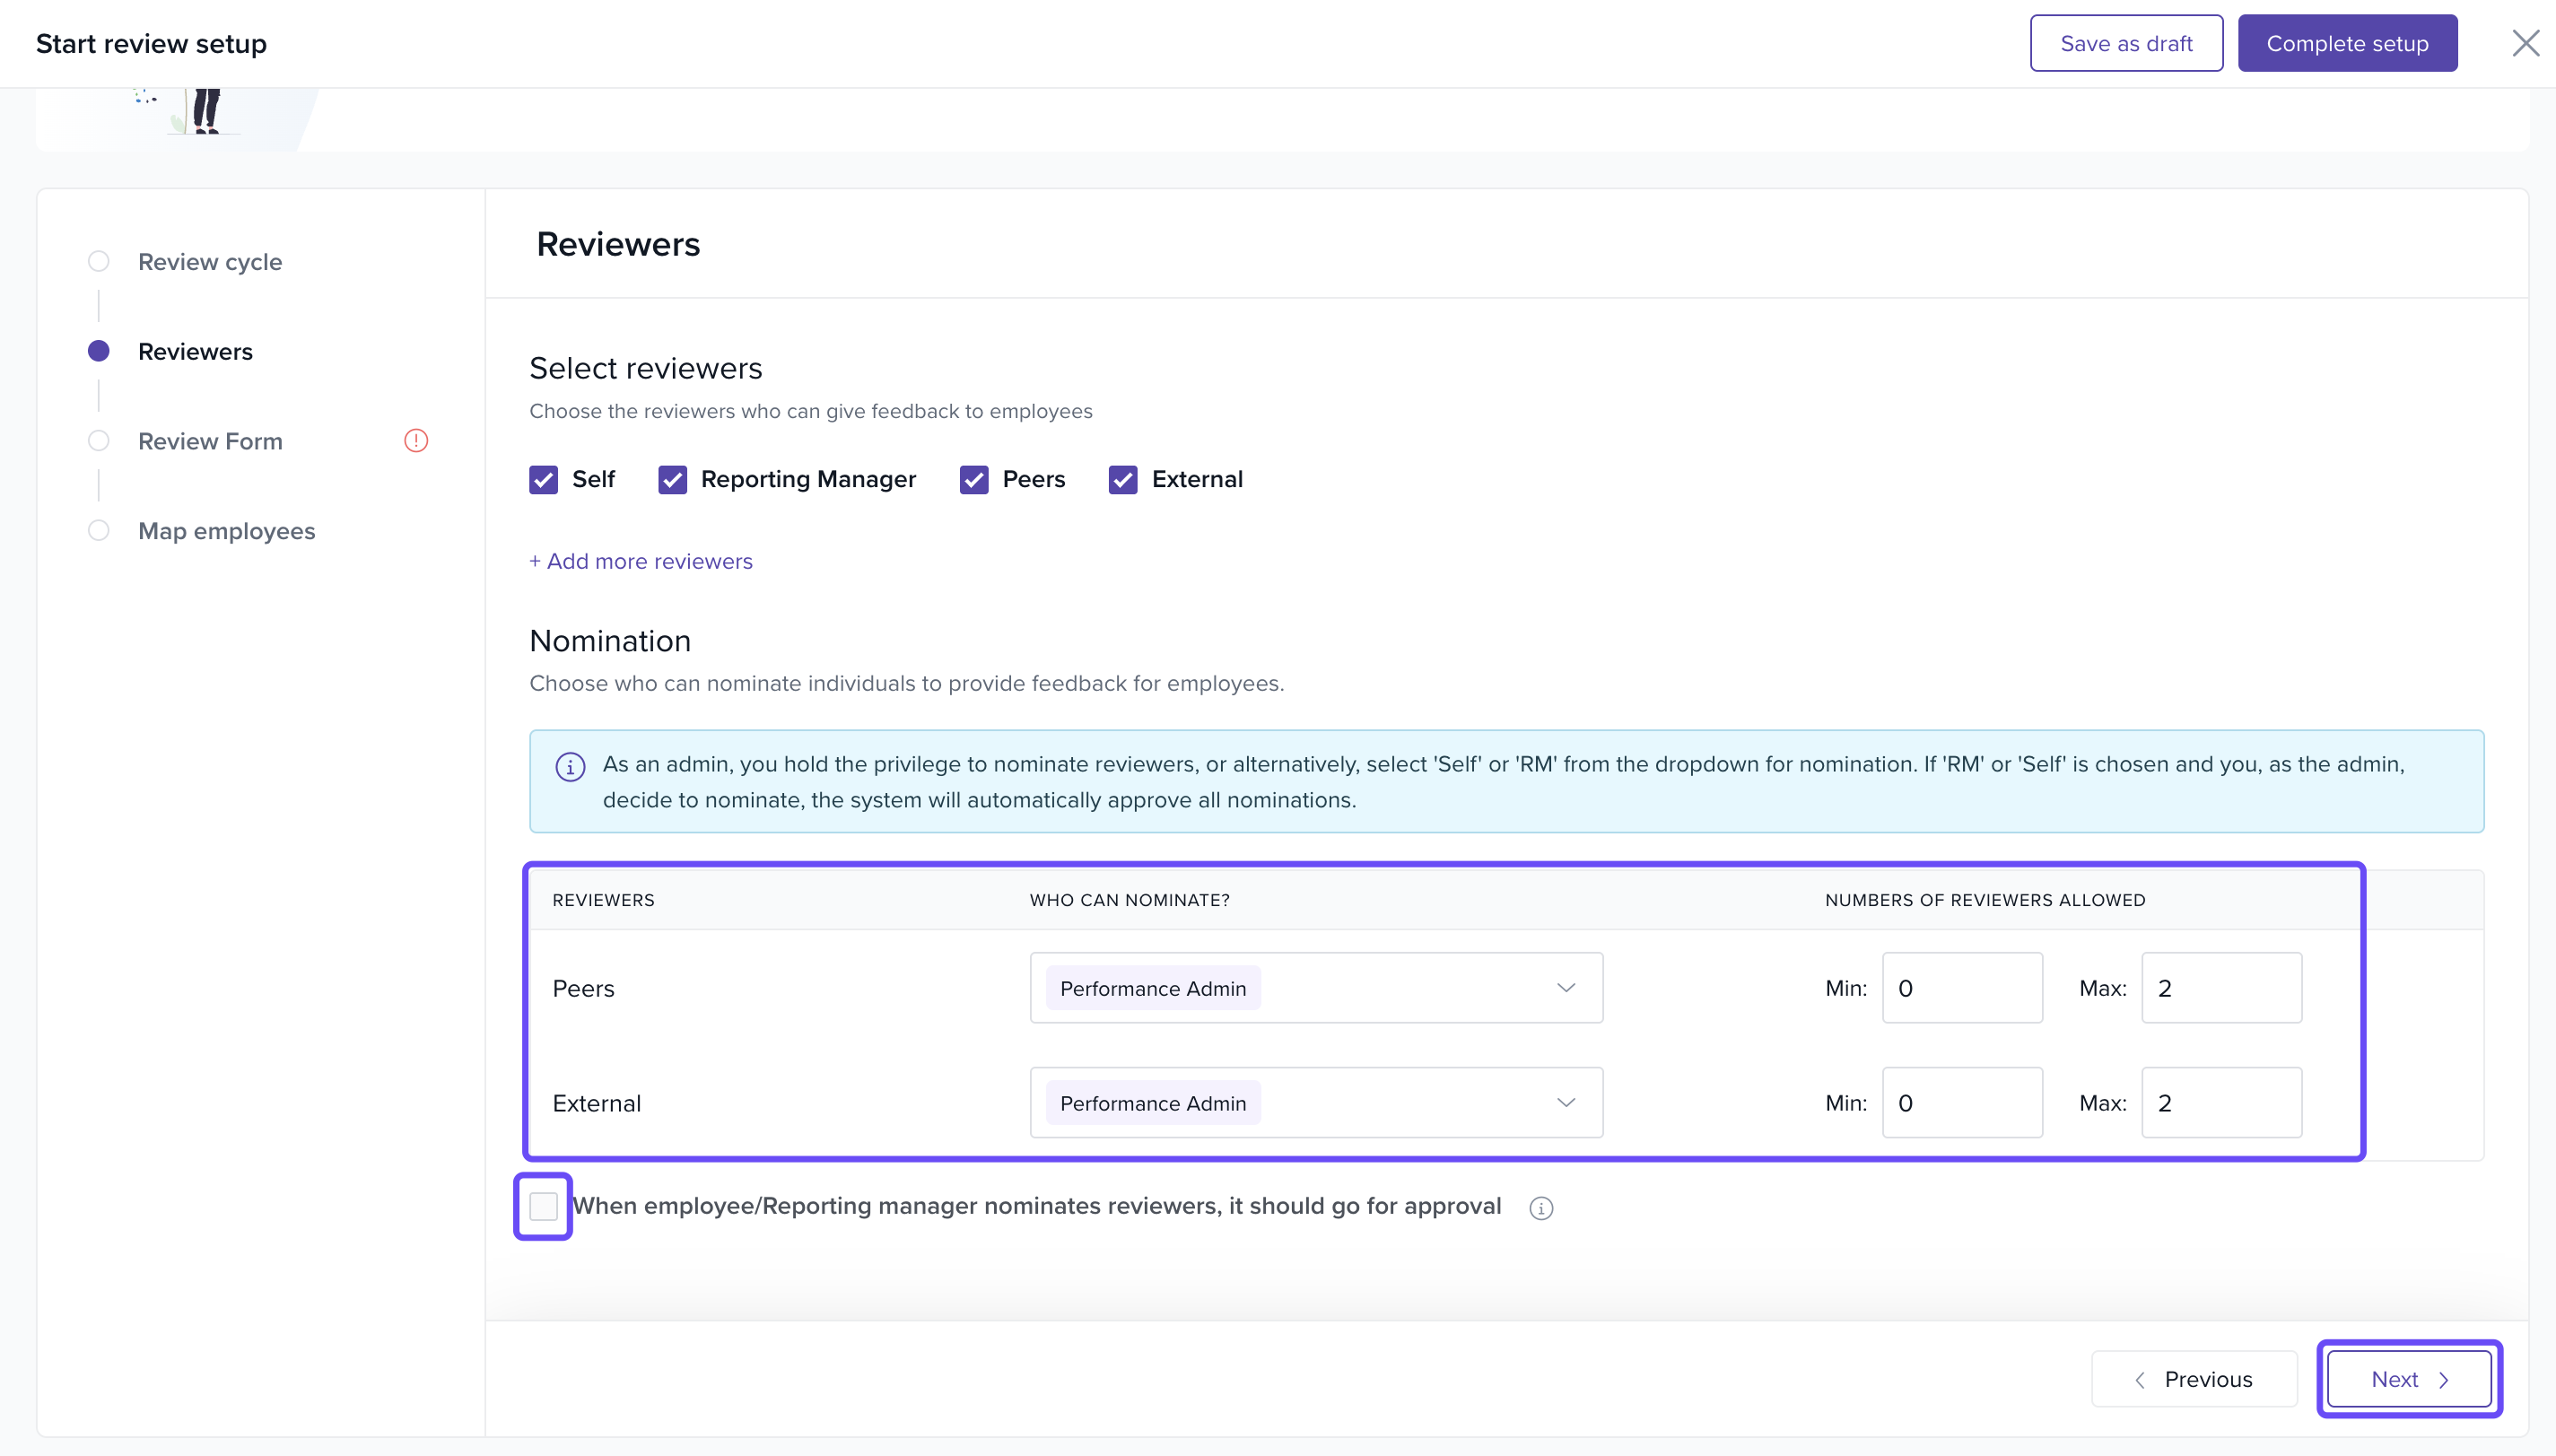The height and width of the screenshot is (1456, 2556).
Task: Click info icon next to approval checkbox
Action: click(1541, 1208)
